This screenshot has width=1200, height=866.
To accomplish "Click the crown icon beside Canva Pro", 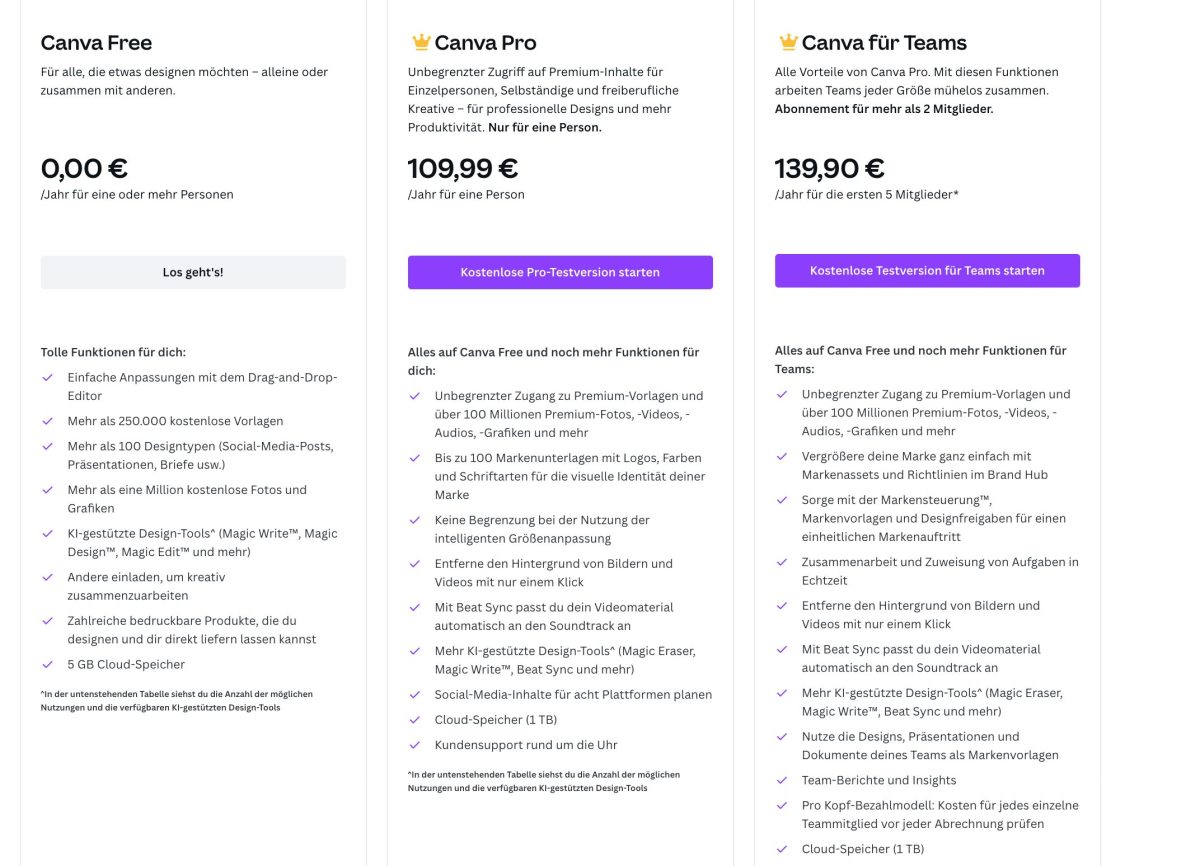I will click(421, 42).
